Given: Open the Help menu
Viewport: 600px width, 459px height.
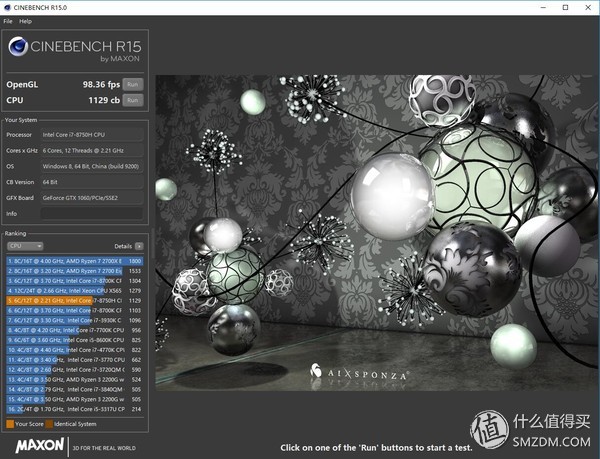Looking at the screenshot, I should pos(26,21).
